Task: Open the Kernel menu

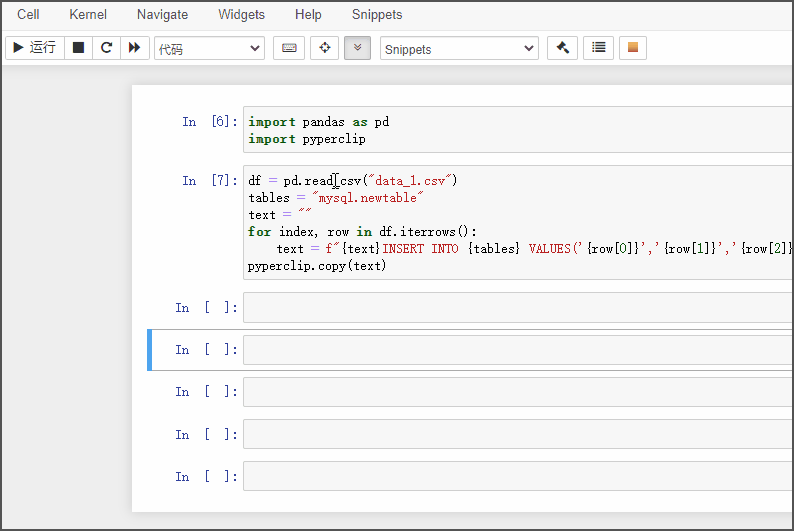Action: [x=88, y=15]
